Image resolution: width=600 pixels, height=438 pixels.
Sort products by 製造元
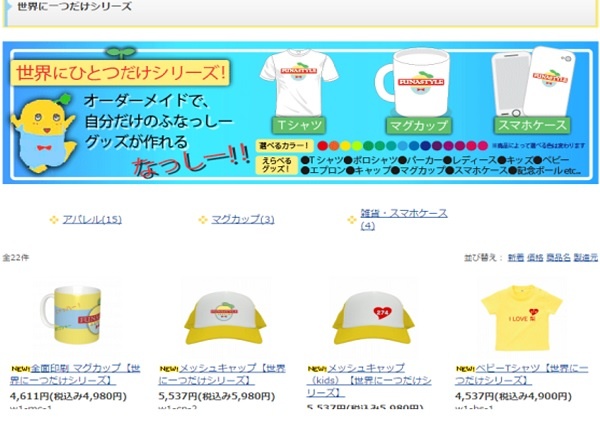585,257
